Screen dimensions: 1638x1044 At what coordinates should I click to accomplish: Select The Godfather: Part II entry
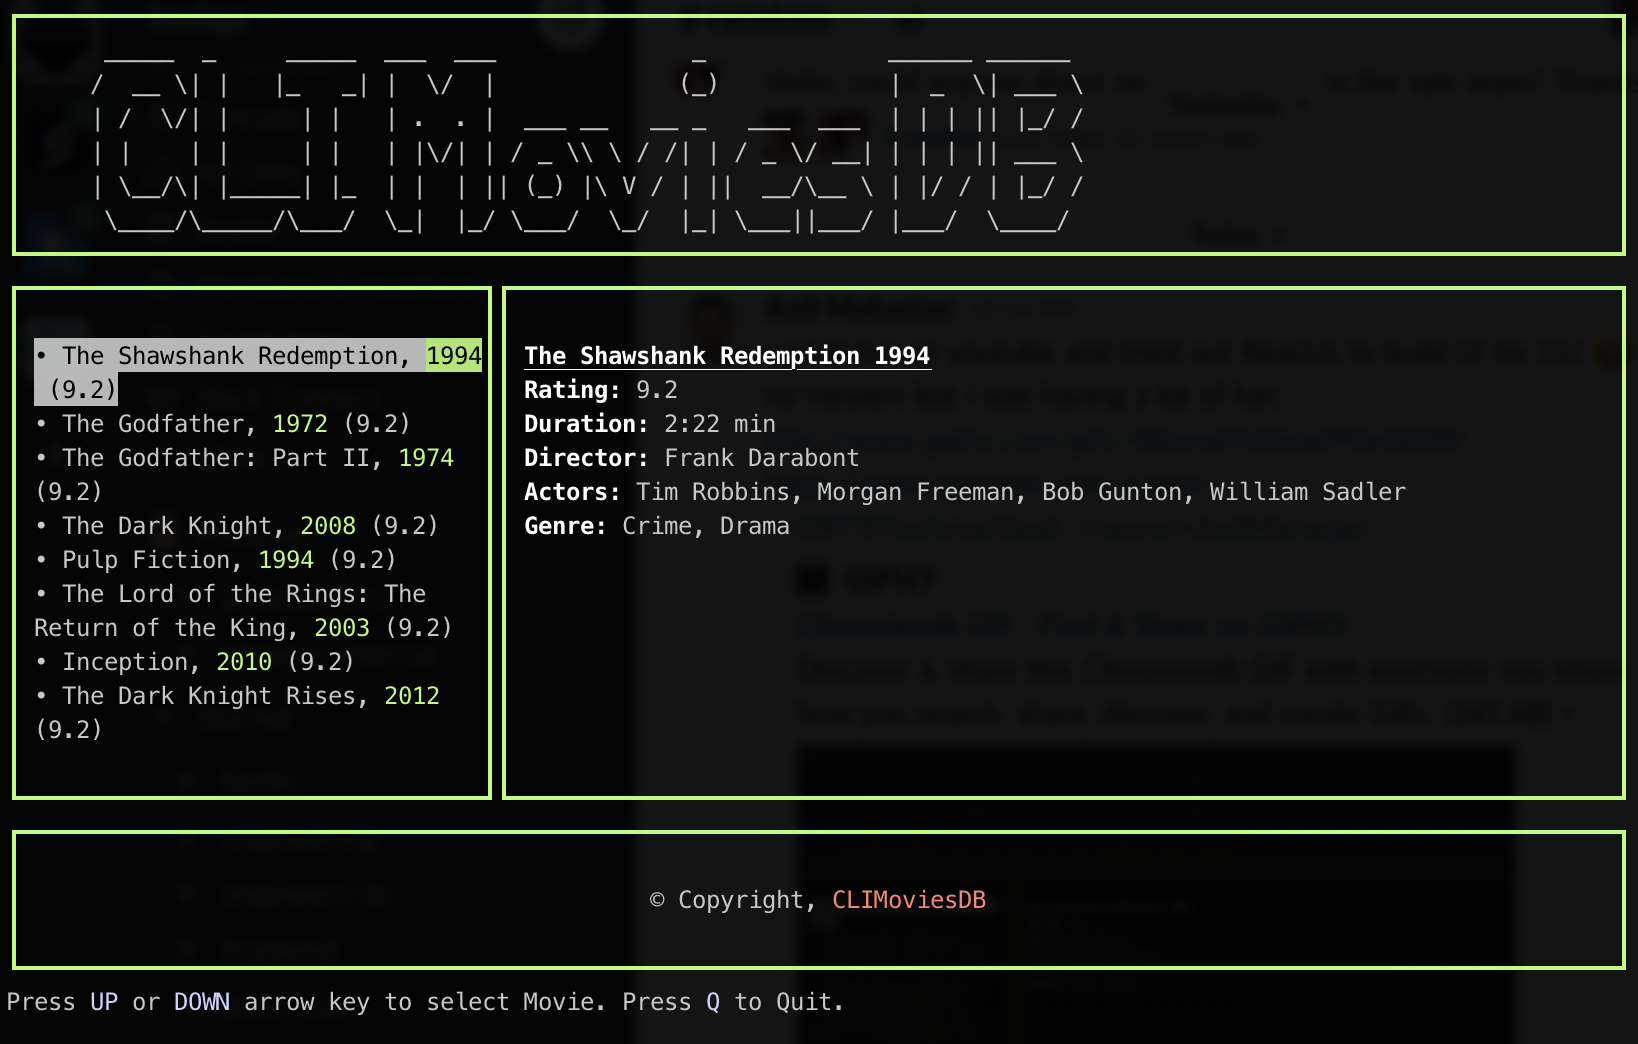click(245, 474)
